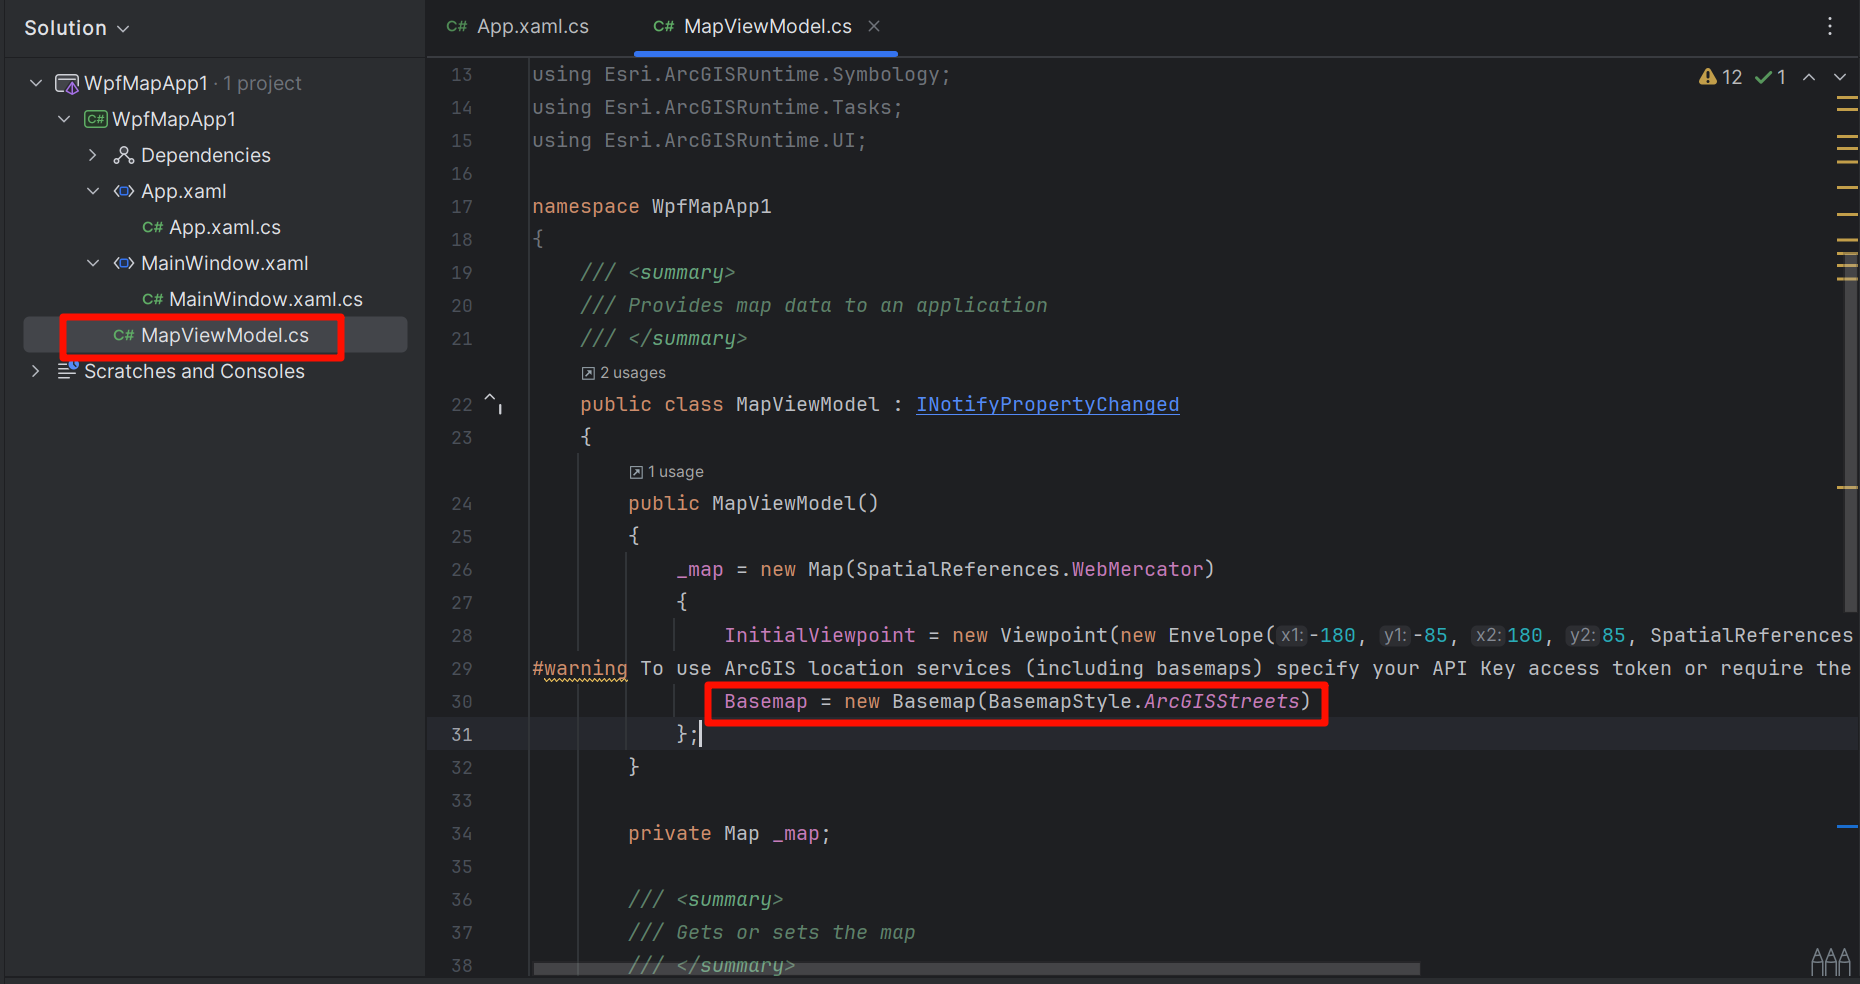Click the 12 warnings indicator
1860x984 pixels.
tap(1720, 77)
